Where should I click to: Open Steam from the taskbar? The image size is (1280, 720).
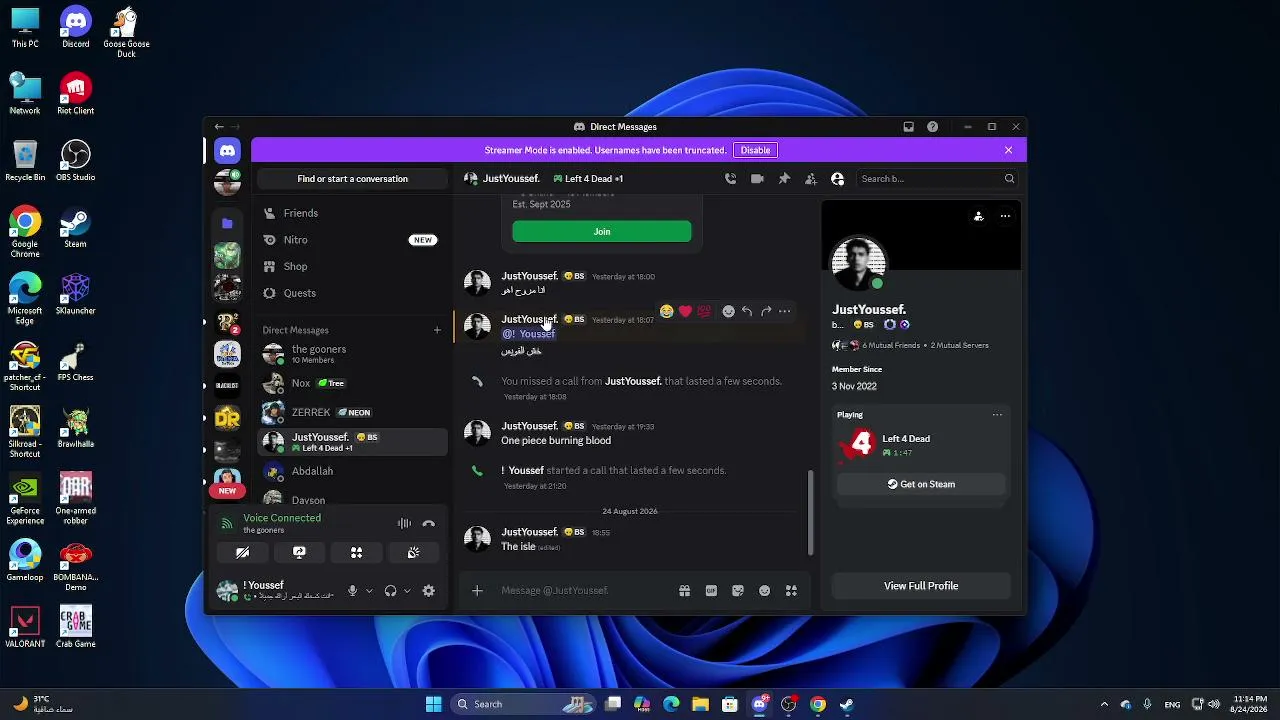click(847, 704)
